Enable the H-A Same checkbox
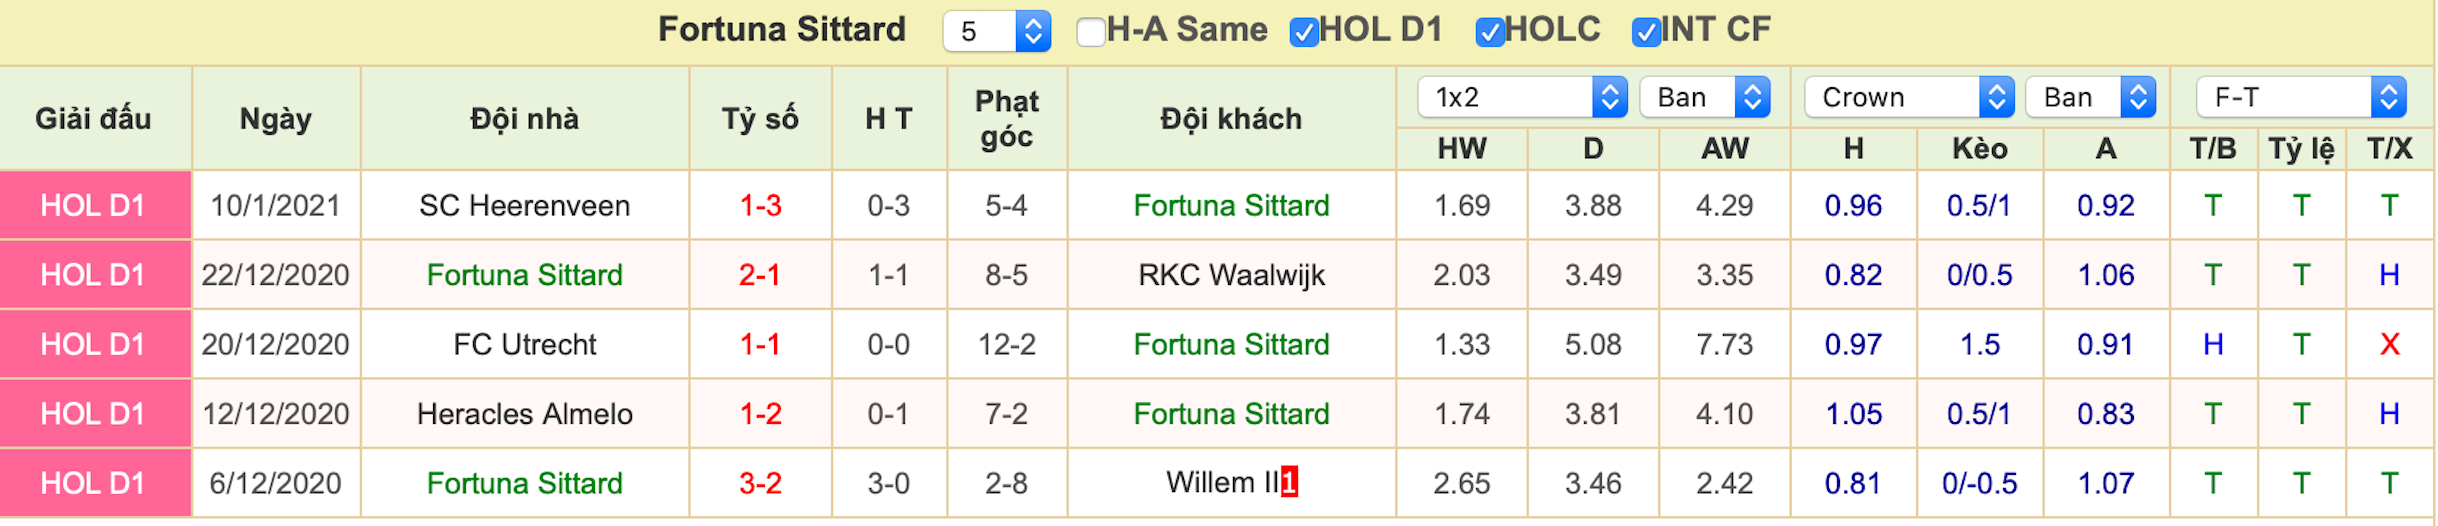The width and height of the screenshot is (2438, 526). [1090, 32]
